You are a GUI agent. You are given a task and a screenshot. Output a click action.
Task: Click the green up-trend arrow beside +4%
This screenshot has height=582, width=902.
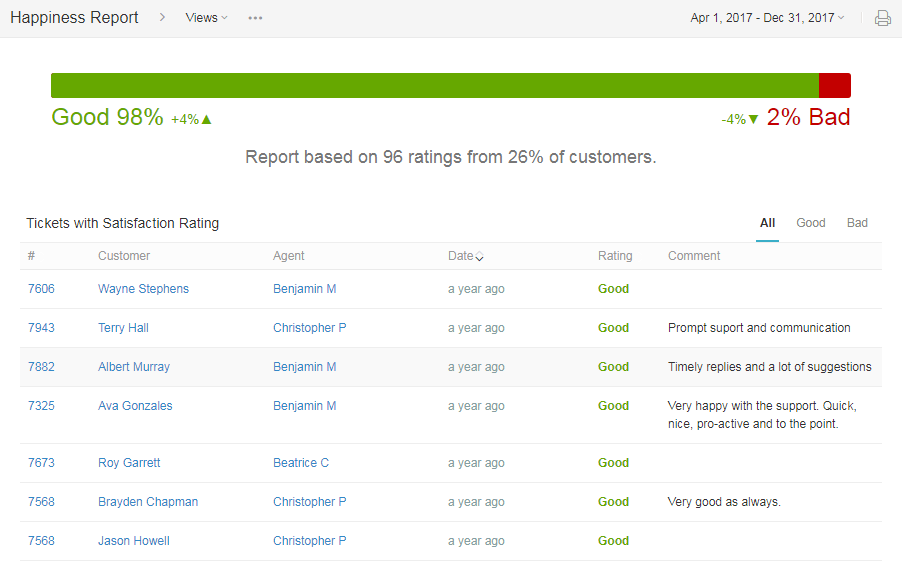tap(207, 119)
